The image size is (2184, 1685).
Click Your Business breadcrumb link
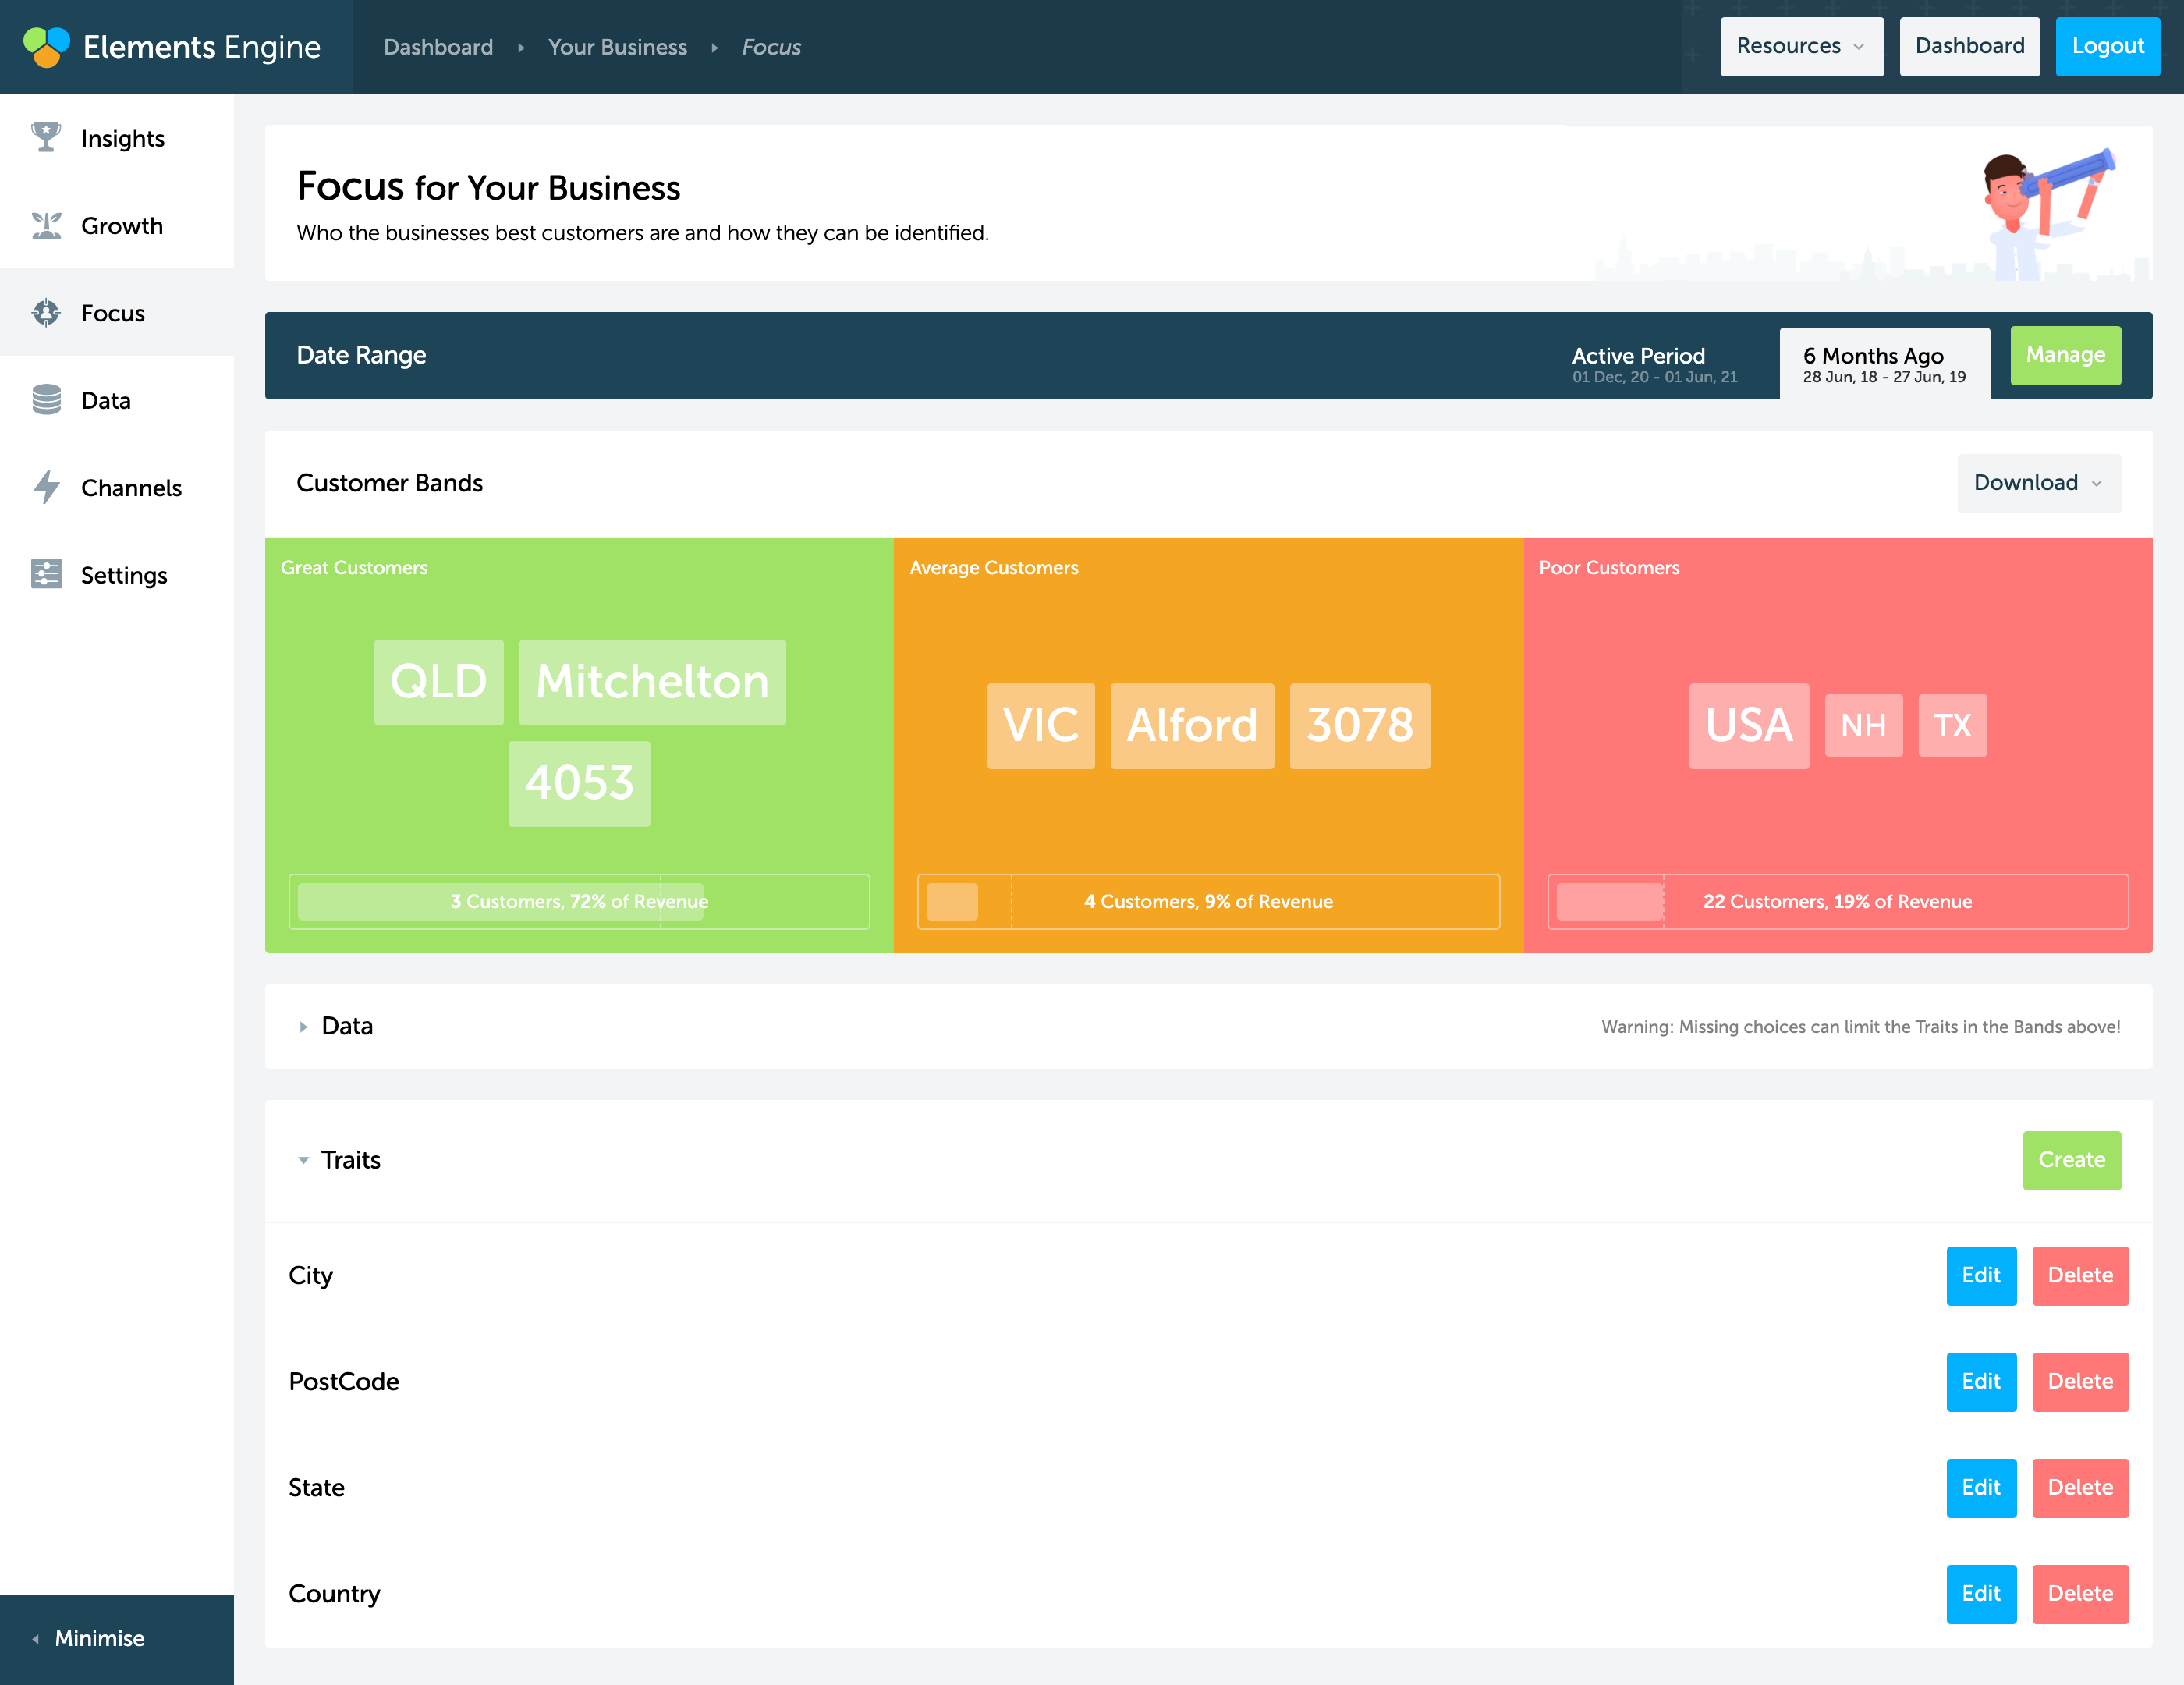[x=617, y=47]
